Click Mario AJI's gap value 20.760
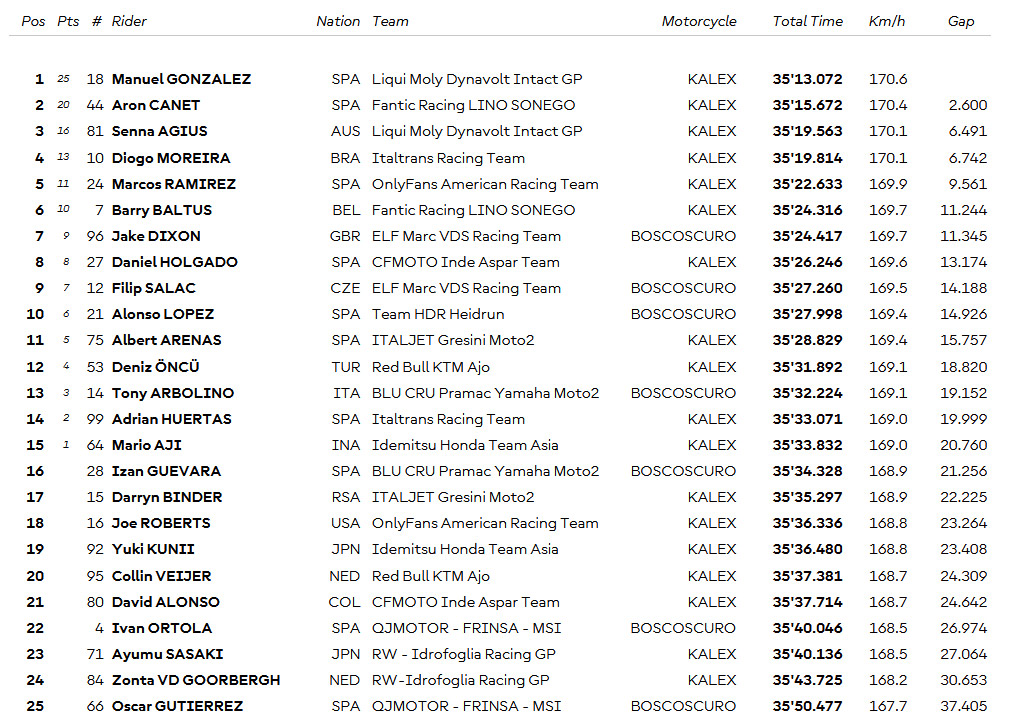Screen dimensions: 1009x720 963,445
